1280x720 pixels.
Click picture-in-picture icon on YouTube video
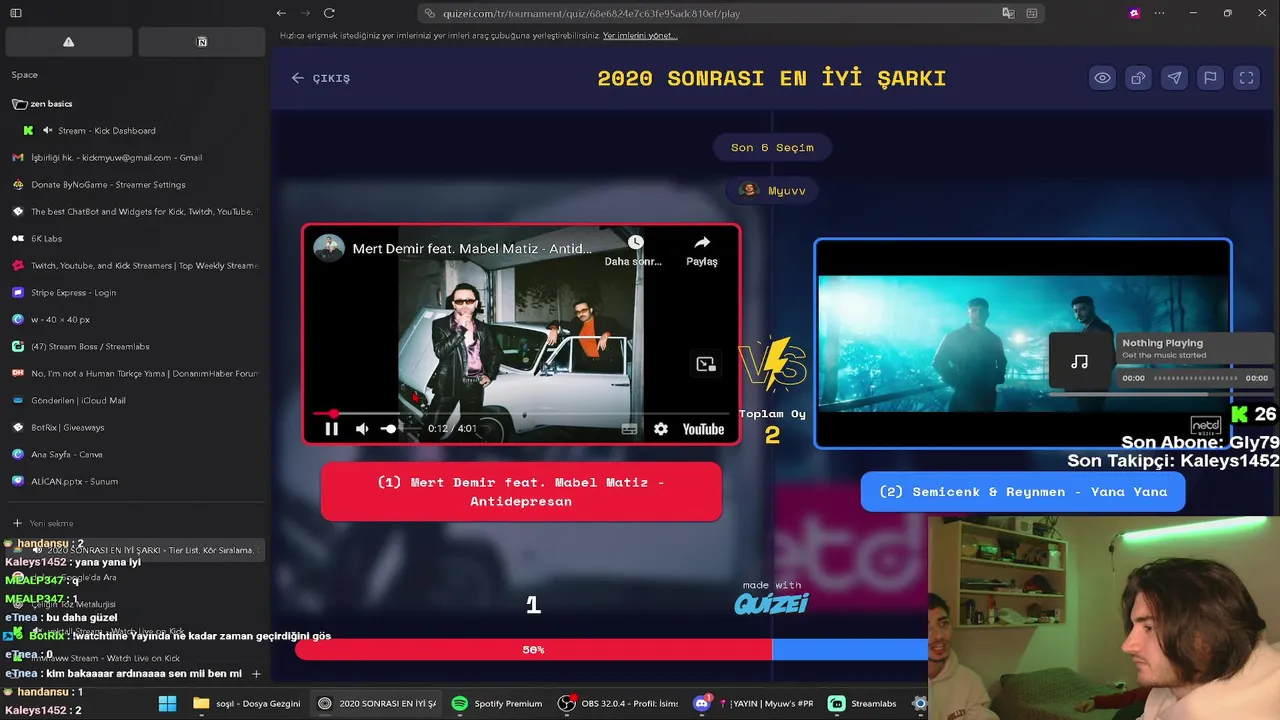point(706,364)
